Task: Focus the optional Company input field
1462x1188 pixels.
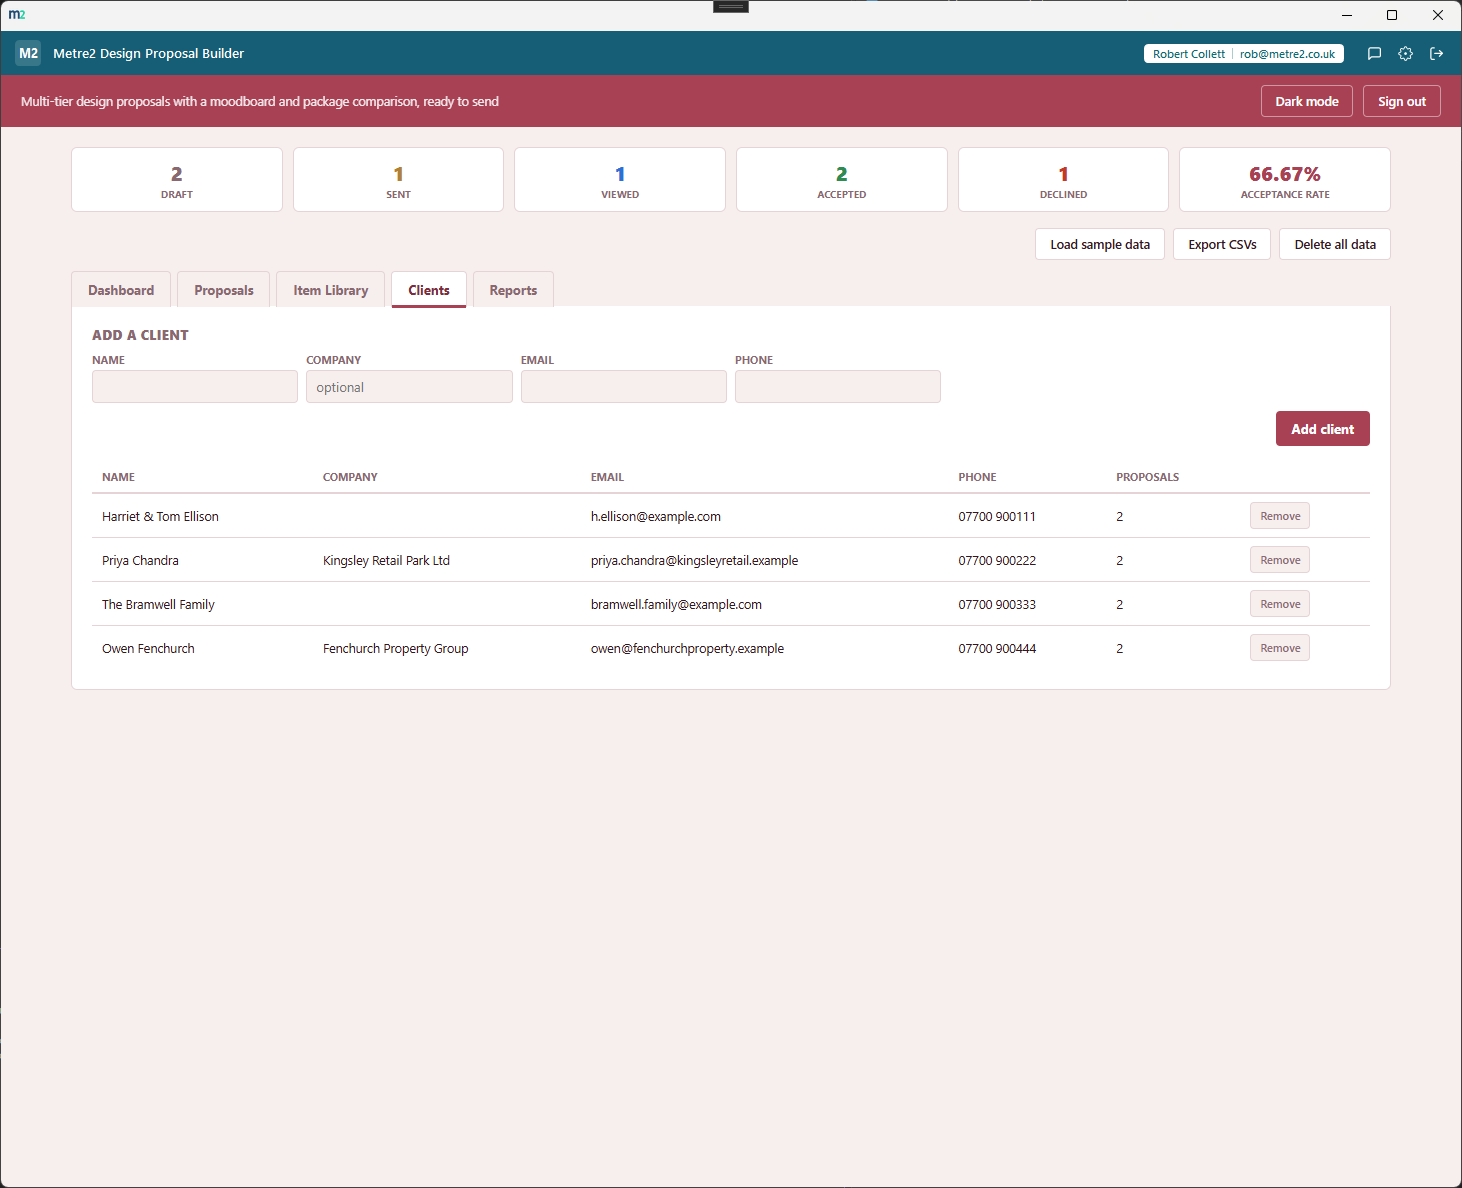Action: point(409,387)
